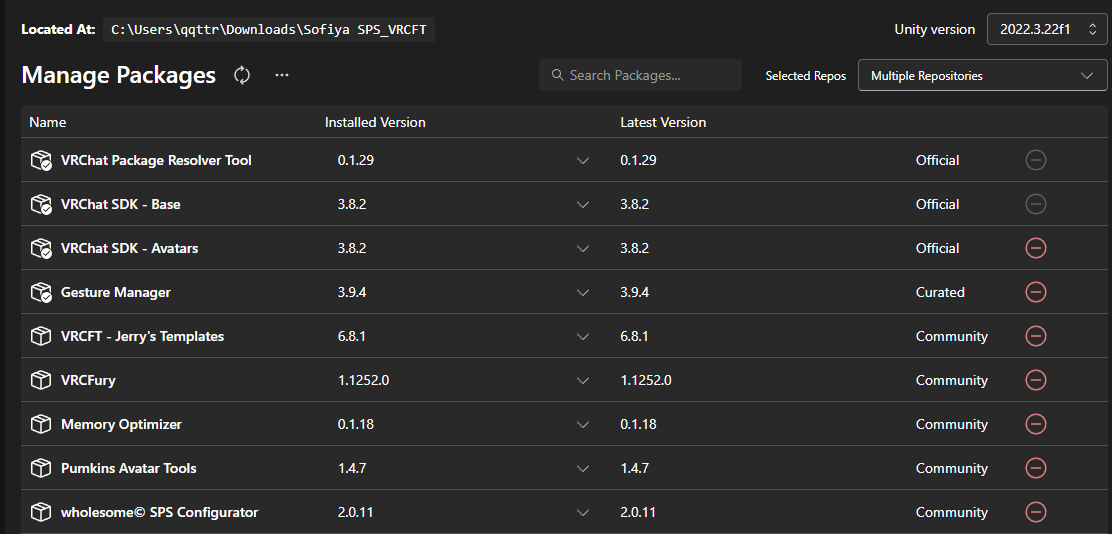Click the Installed Version column header
1112x534 pixels.
click(375, 122)
